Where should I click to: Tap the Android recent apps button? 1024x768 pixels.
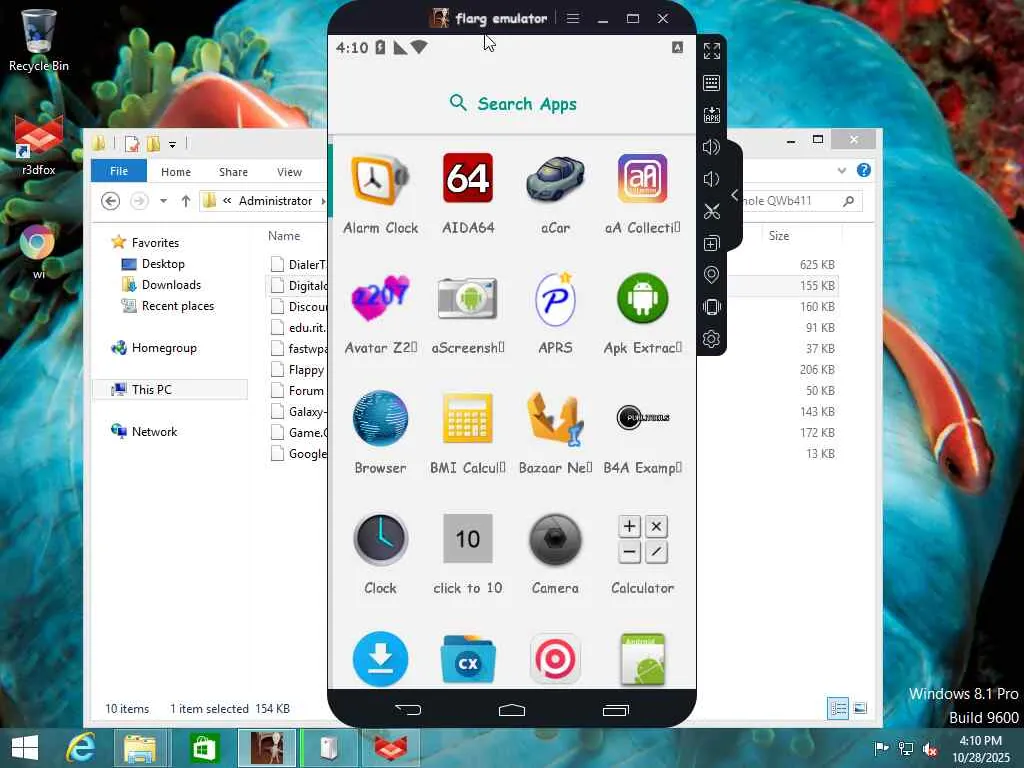616,710
